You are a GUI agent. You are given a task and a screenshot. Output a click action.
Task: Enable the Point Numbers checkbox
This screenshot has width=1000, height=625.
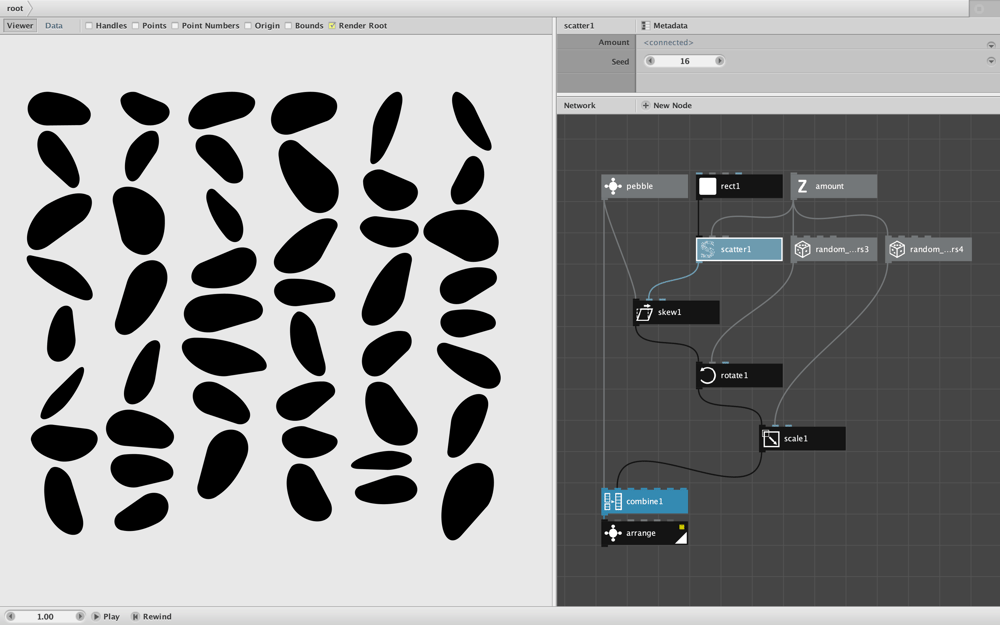pyautogui.click(x=175, y=26)
